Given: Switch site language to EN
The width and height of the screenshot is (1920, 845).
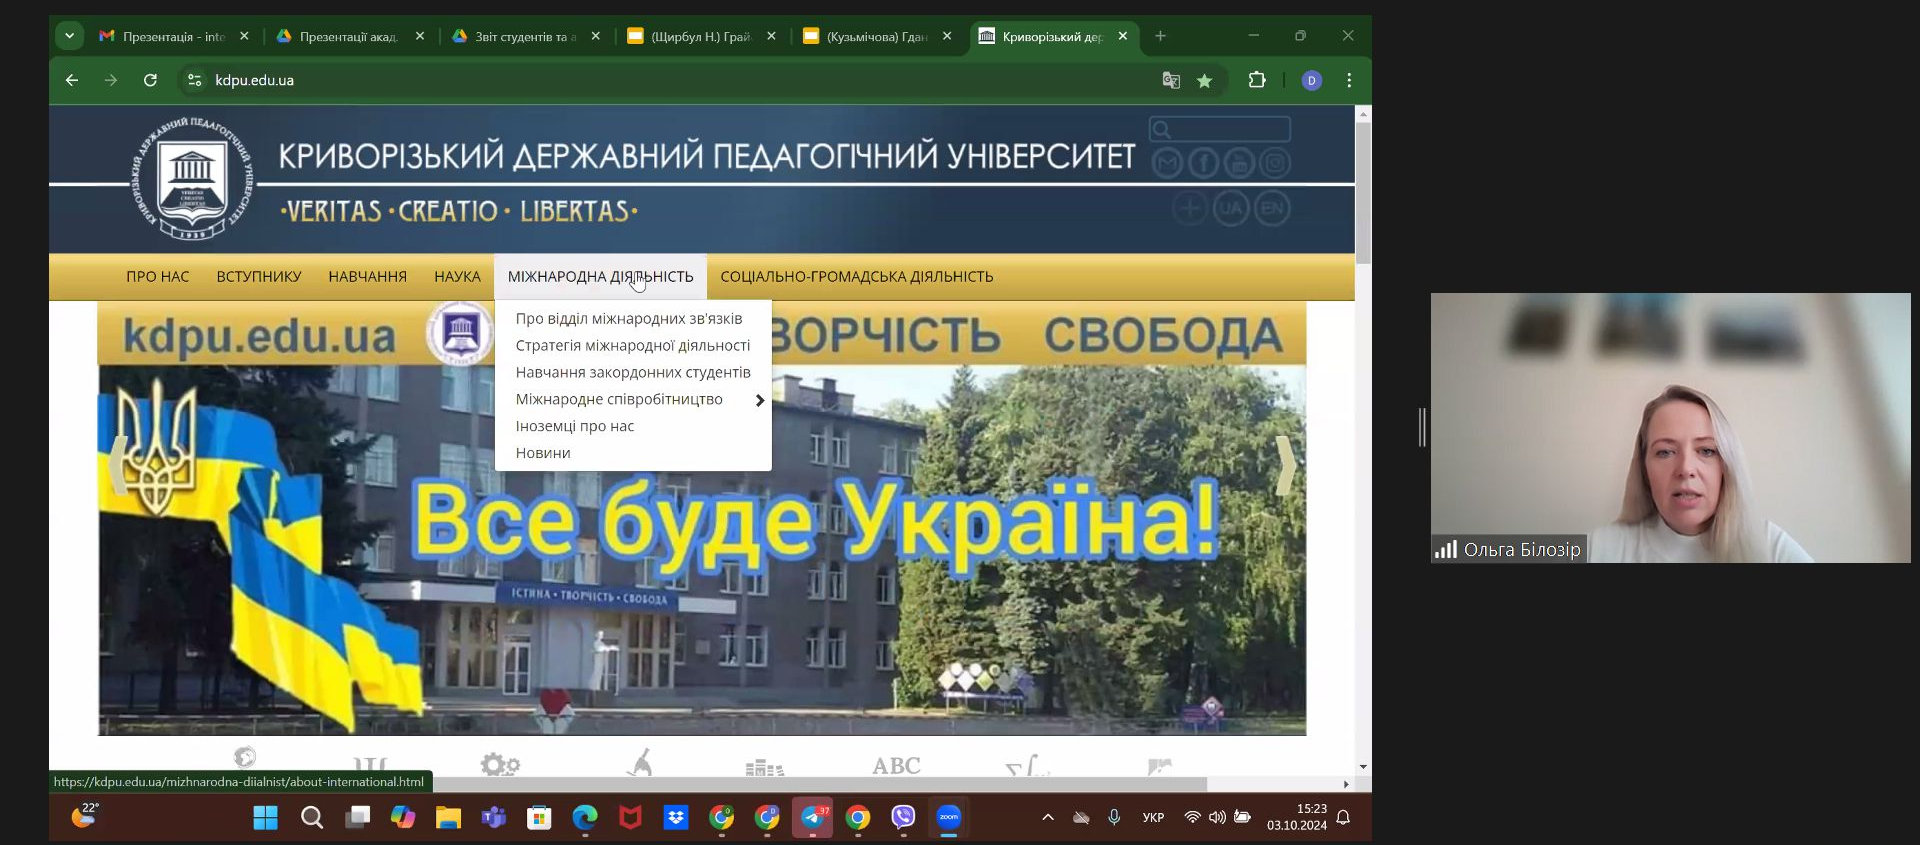Looking at the screenshot, I should [1272, 209].
